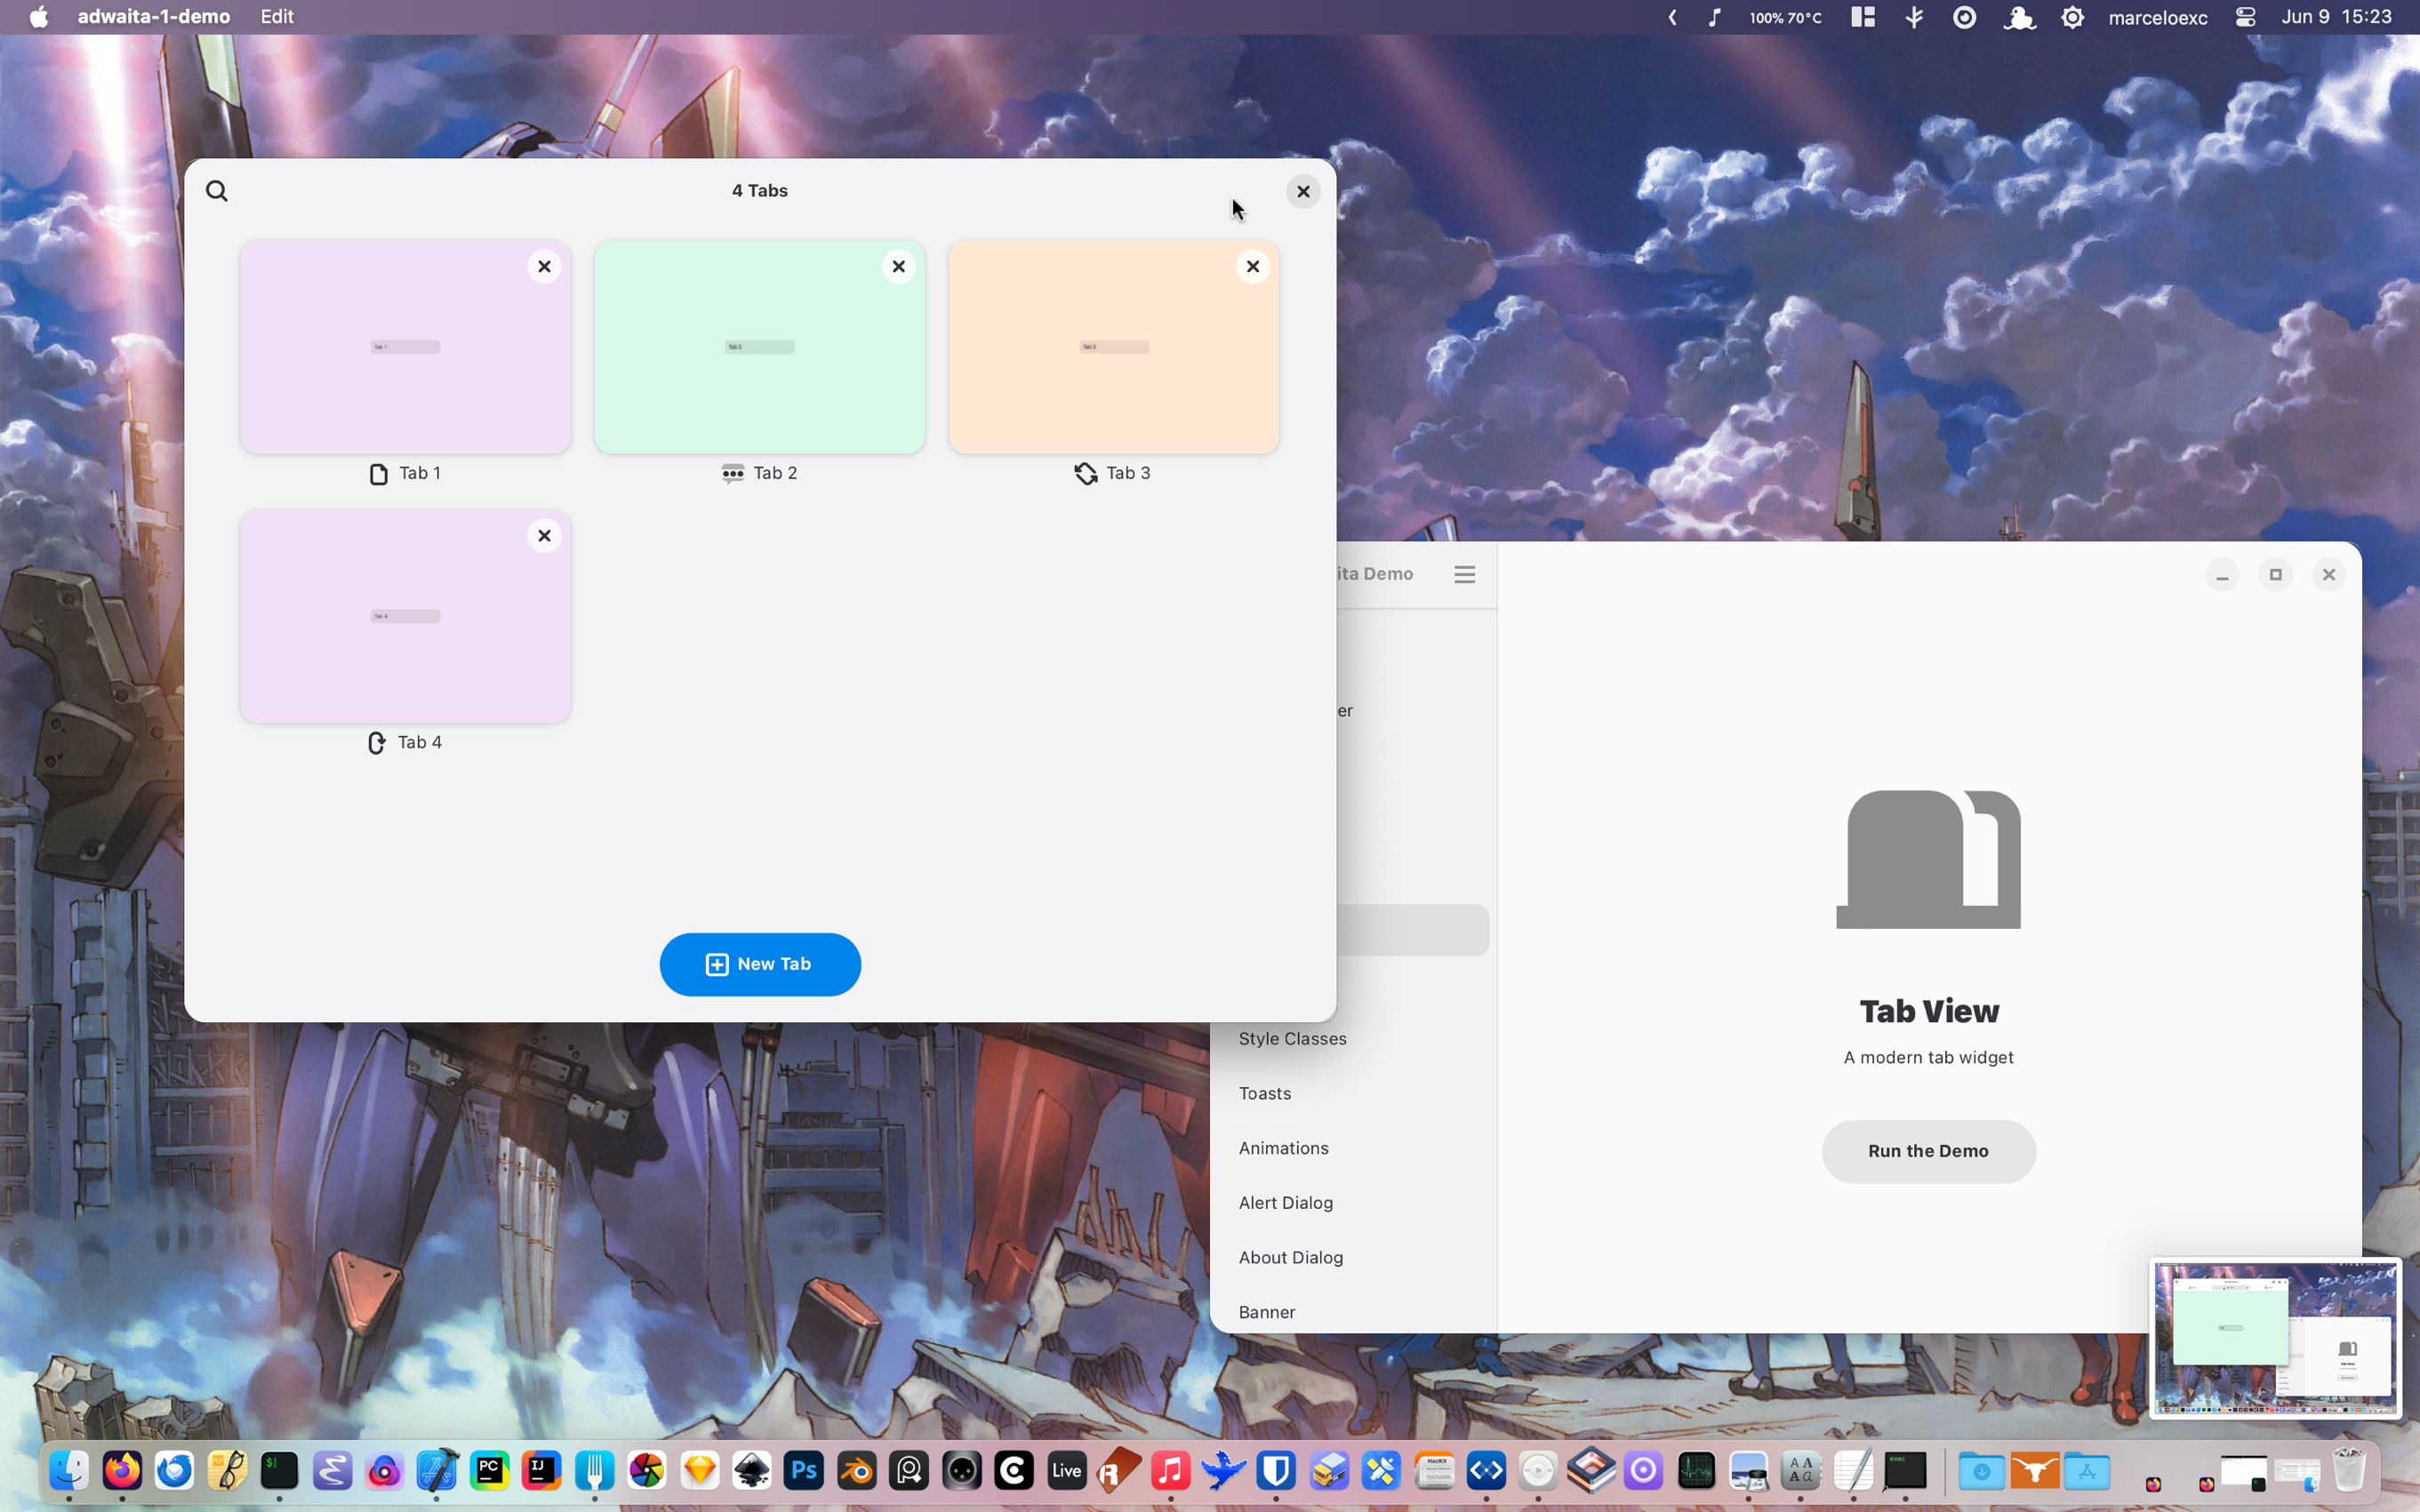Screen dimensions: 2420x1512
Task: Open the orange longhorn folder in dock
Action: [2034, 1470]
